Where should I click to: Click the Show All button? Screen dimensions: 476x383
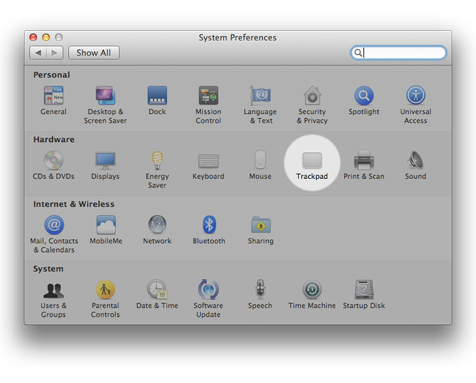(94, 53)
